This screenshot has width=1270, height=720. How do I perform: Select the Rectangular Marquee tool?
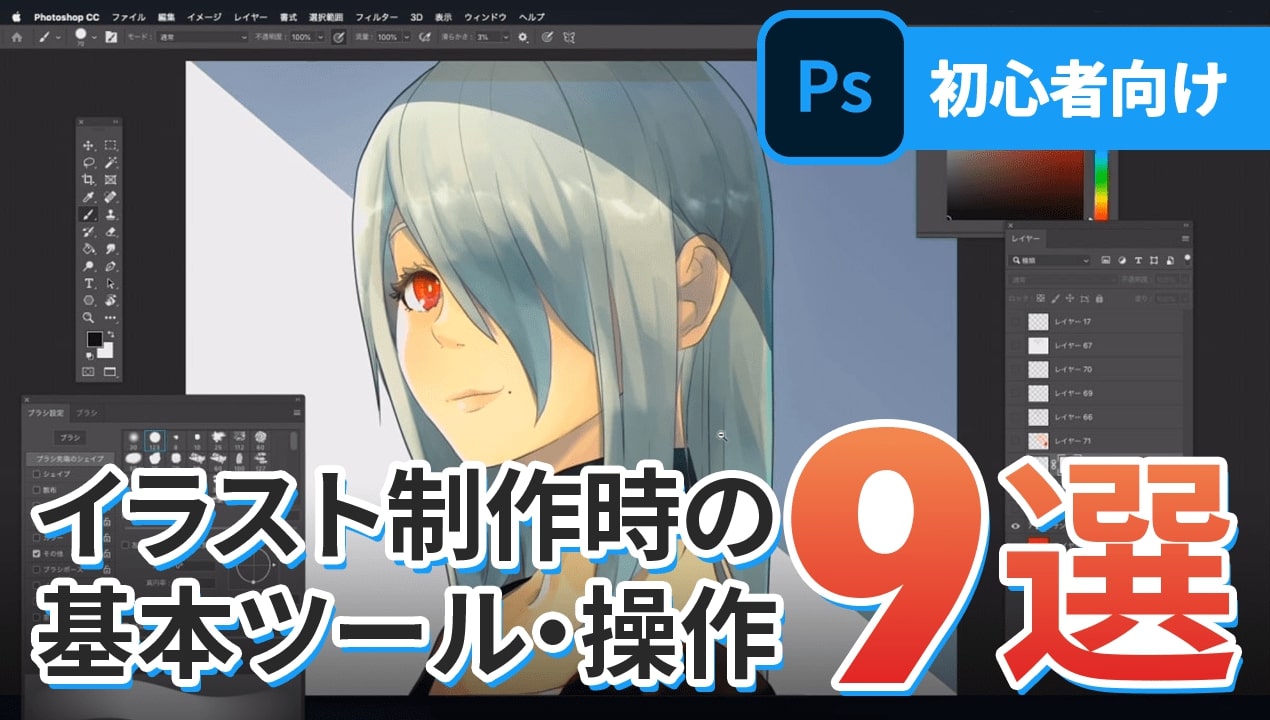pyautogui.click(x=110, y=146)
